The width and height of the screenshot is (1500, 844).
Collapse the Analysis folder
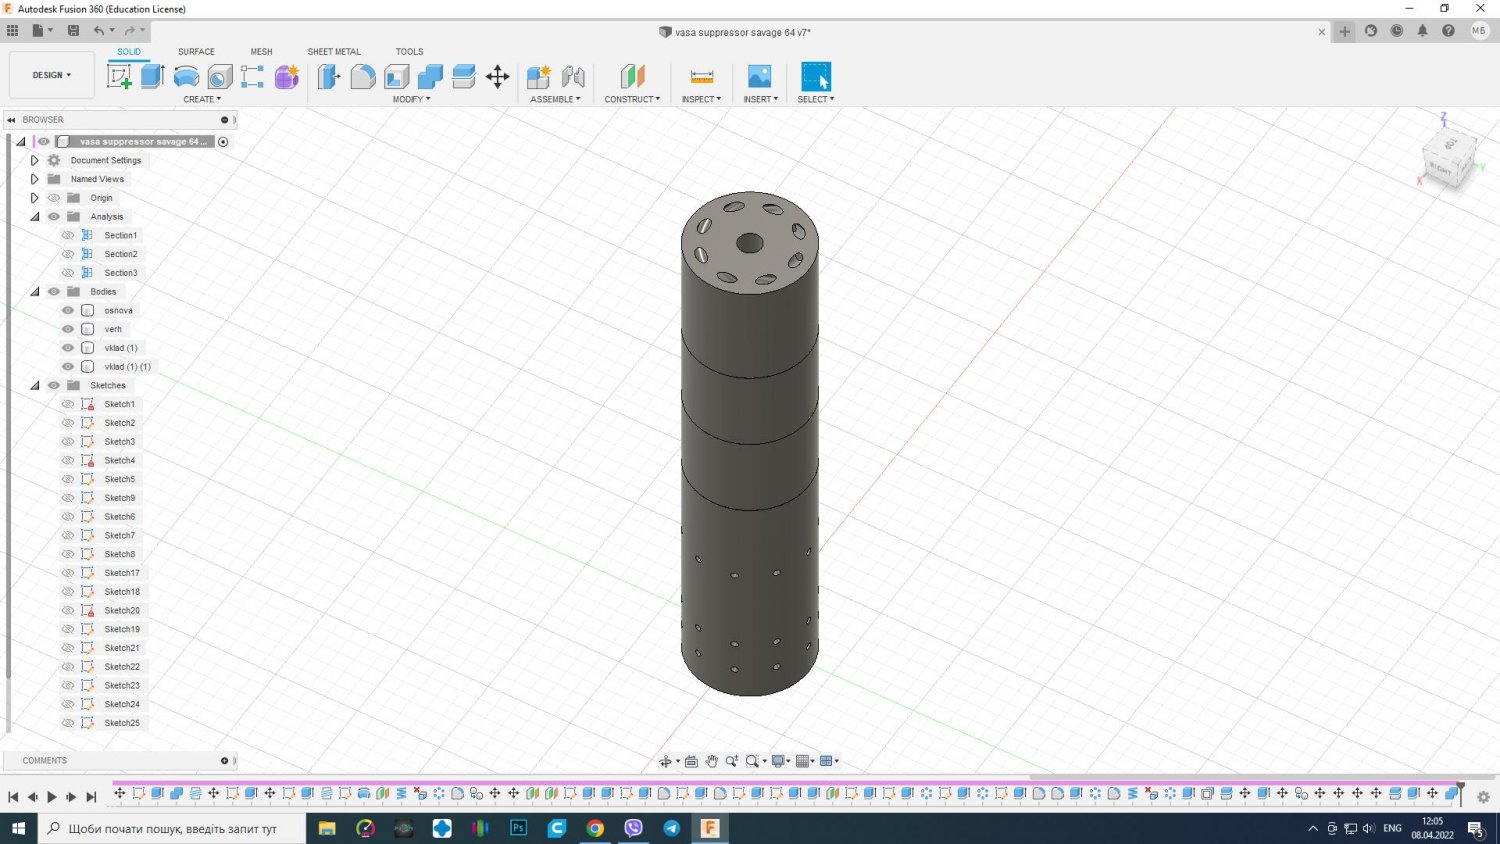[x=34, y=217]
